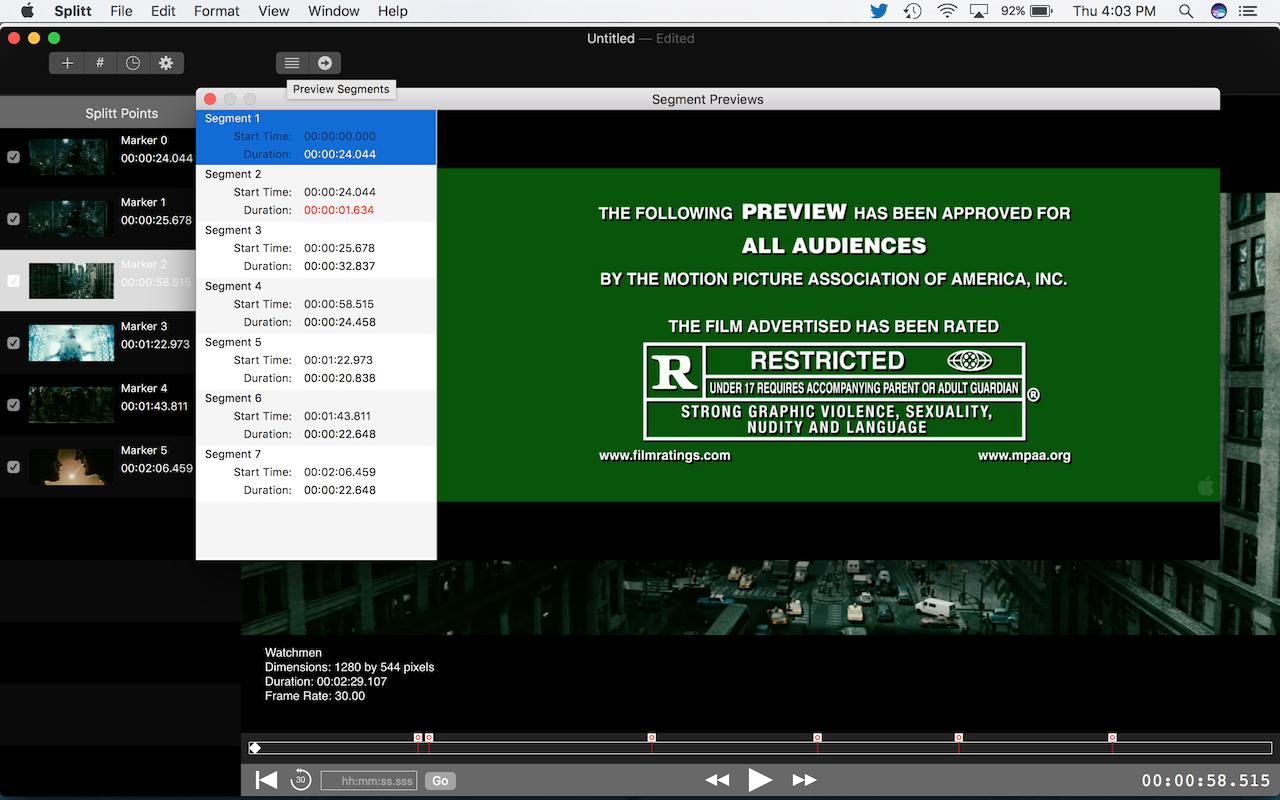The width and height of the screenshot is (1280, 800).
Task: Select Segment 3 in preview list
Action: pos(316,249)
